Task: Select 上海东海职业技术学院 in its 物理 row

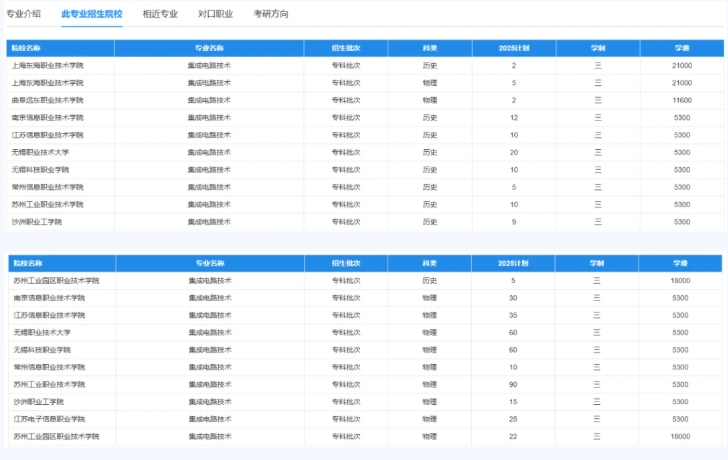Action: point(47,83)
